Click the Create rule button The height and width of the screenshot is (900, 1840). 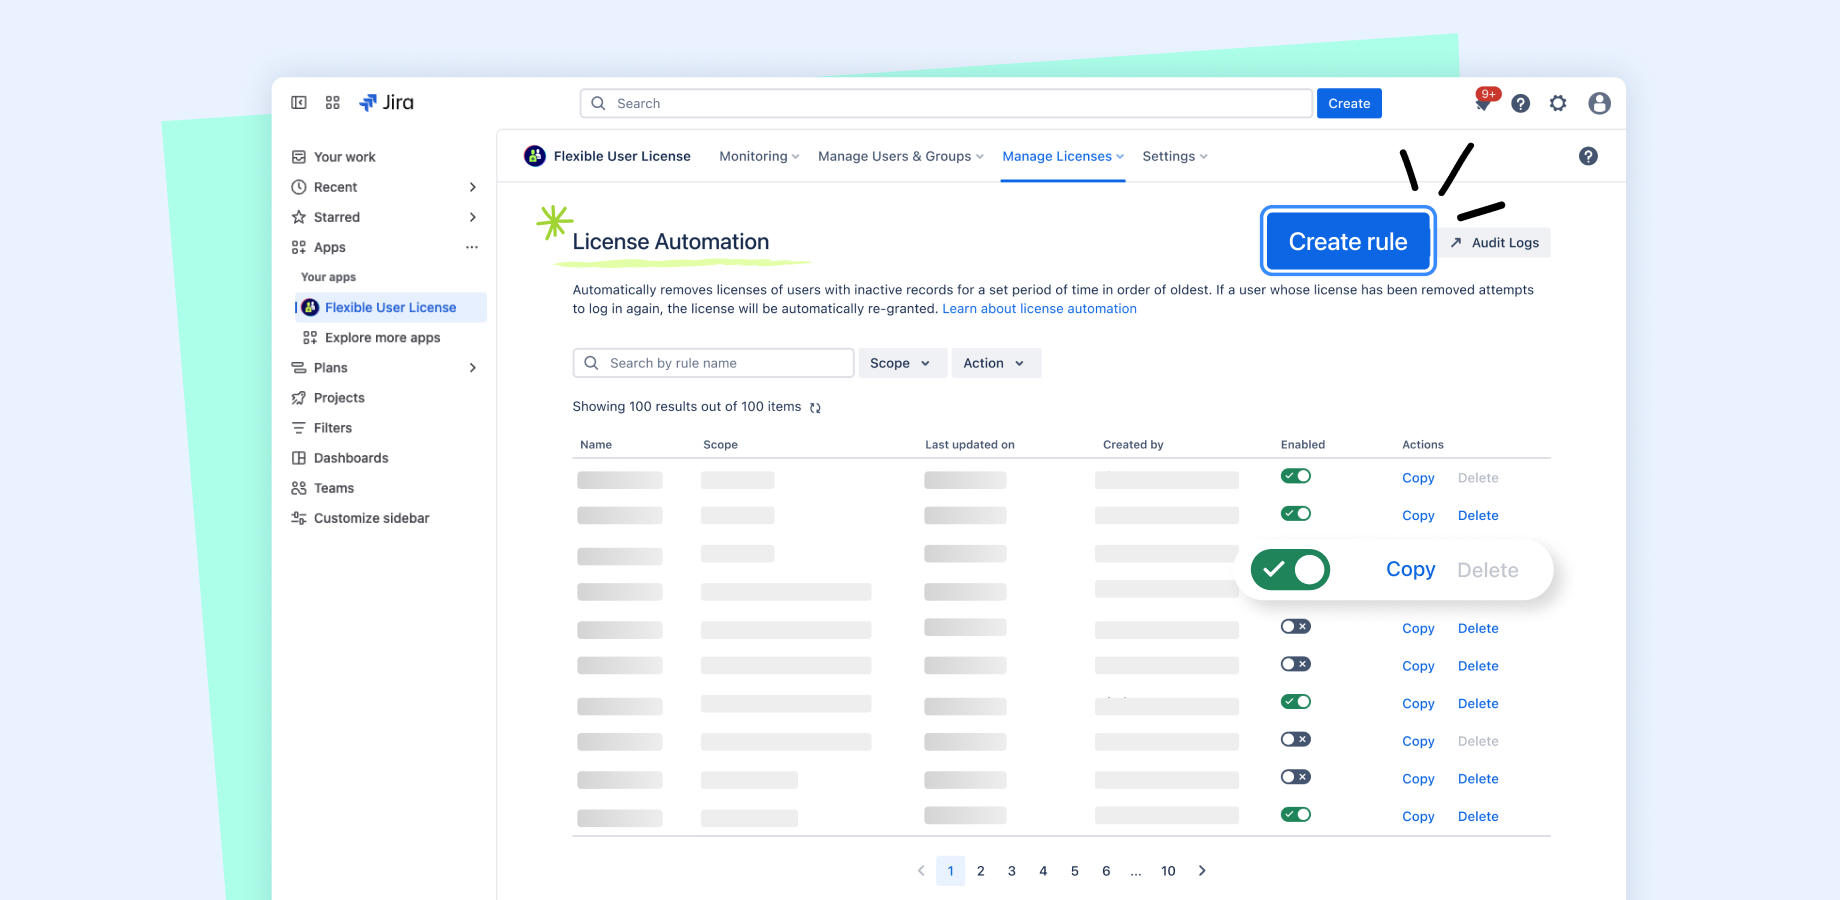click(x=1347, y=241)
